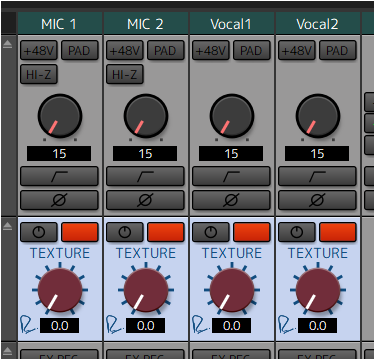Screen dimensions: 375x360
Task: Toggle high-pass filter icon on MIC 1
Action: point(59,176)
